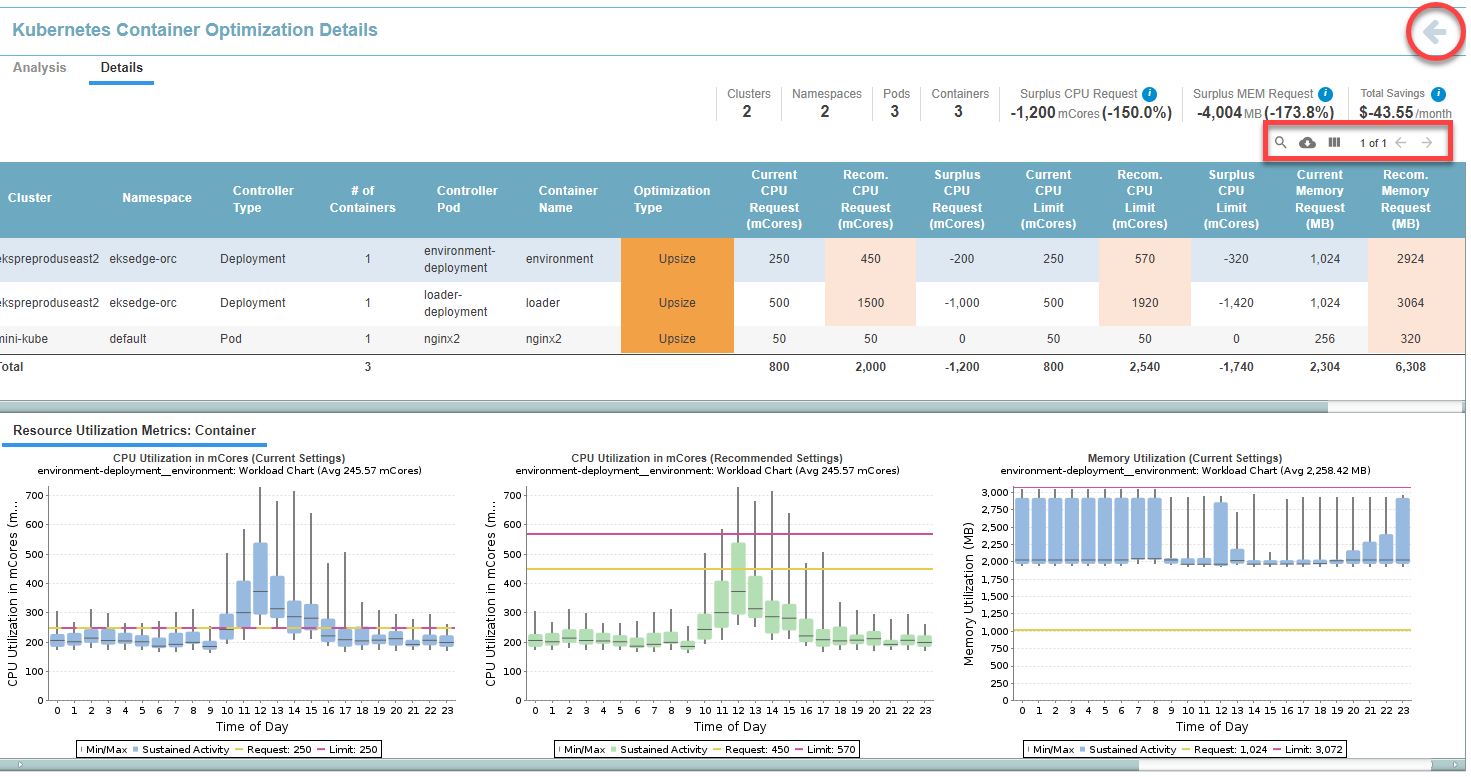1471x777 pixels.
Task: Click Surplus CPU Request info icon
Action: coord(1150,94)
